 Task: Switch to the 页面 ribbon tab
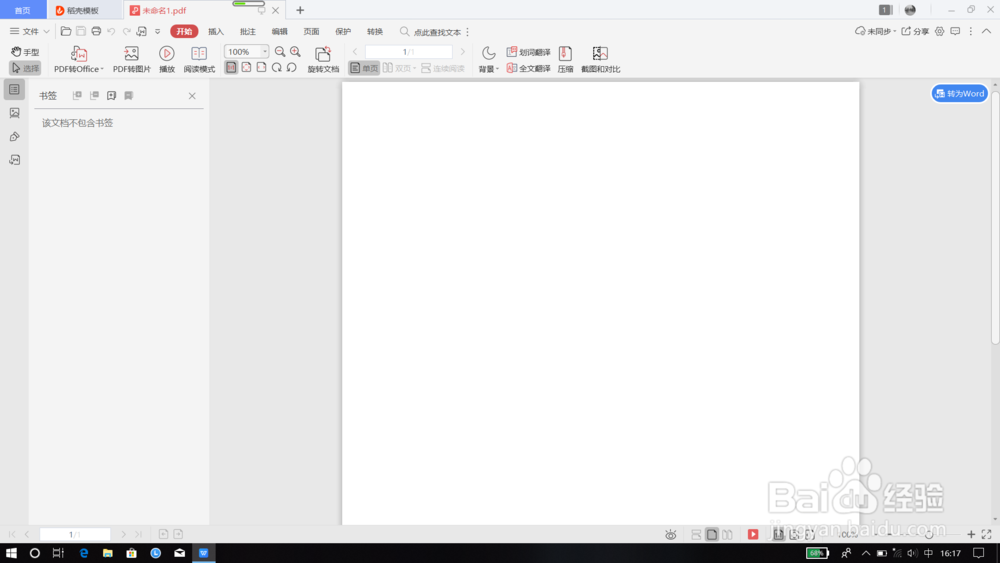(311, 31)
